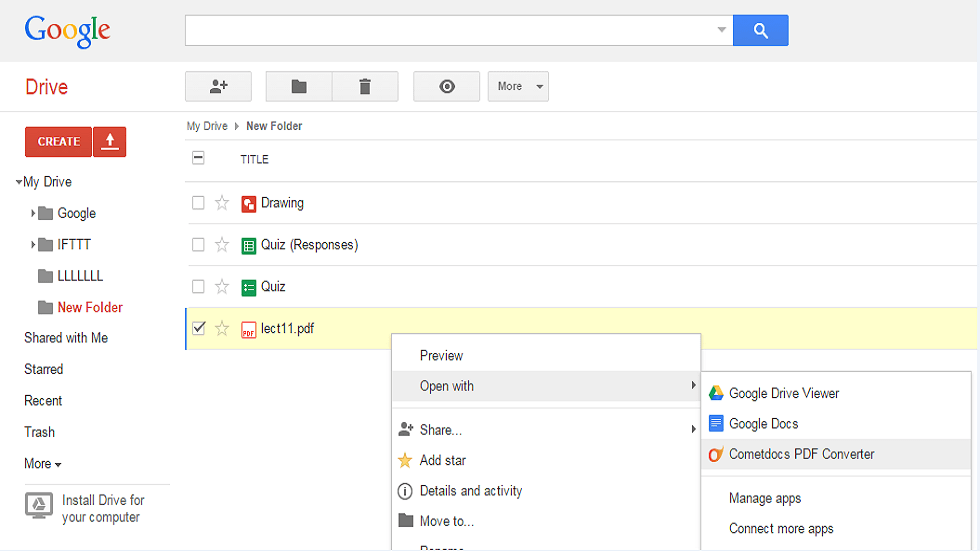The height and width of the screenshot is (551, 980).
Task: Click the IFTTT folder icon
Action: pos(45,245)
